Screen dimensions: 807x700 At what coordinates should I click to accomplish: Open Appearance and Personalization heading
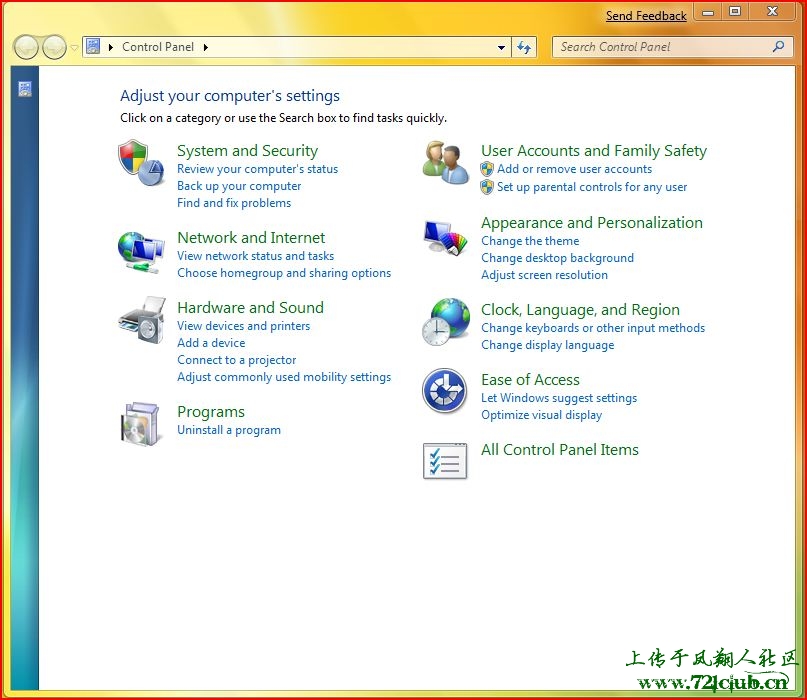(x=592, y=223)
